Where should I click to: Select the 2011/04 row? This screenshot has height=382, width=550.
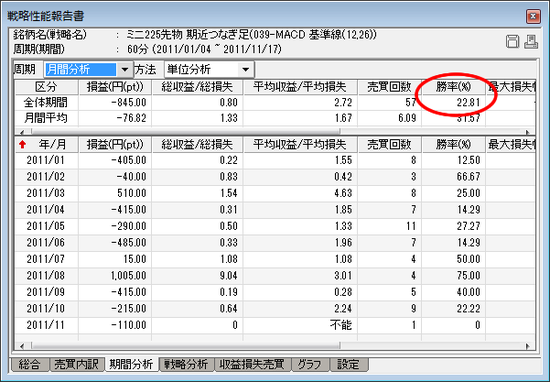coord(275,210)
